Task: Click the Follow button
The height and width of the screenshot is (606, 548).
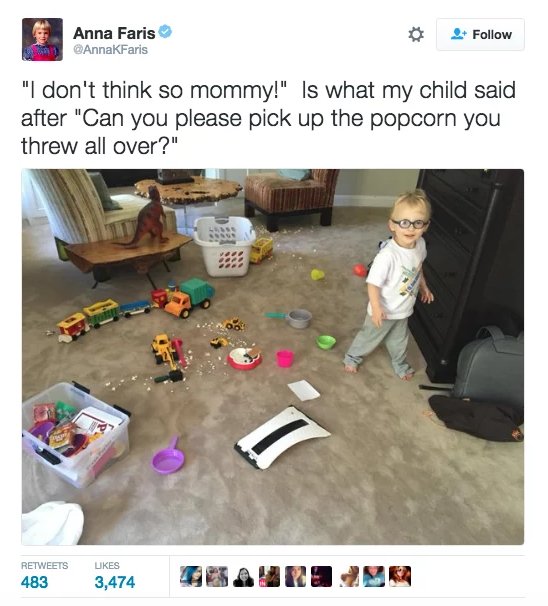Action: (480, 34)
